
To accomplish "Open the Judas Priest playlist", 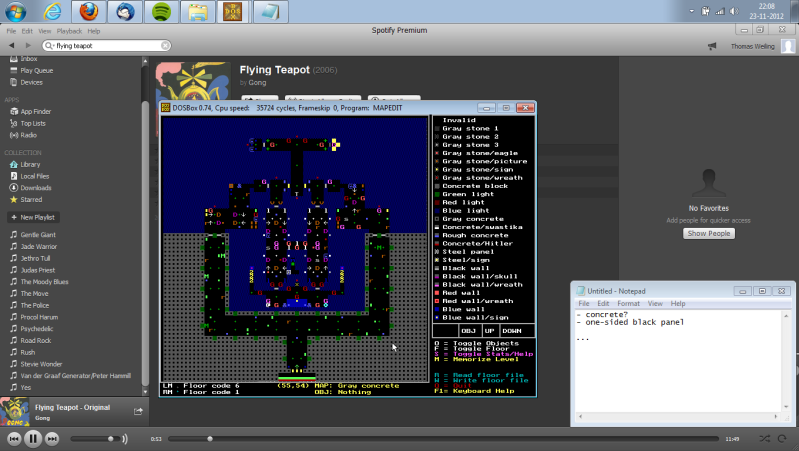I will tap(38, 270).
